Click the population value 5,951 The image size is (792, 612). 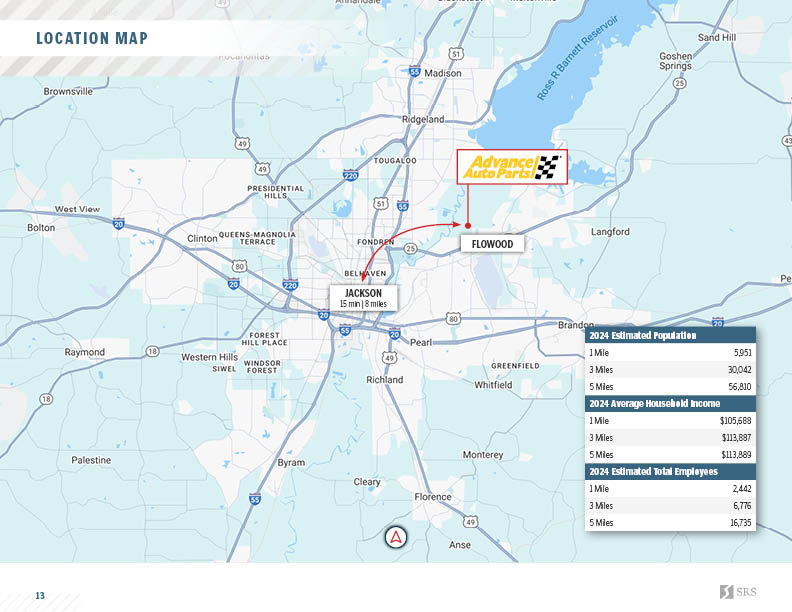tap(743, 353)
